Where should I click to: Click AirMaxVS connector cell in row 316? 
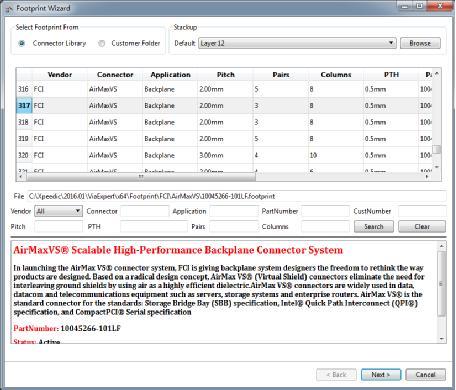coord(115,89)
